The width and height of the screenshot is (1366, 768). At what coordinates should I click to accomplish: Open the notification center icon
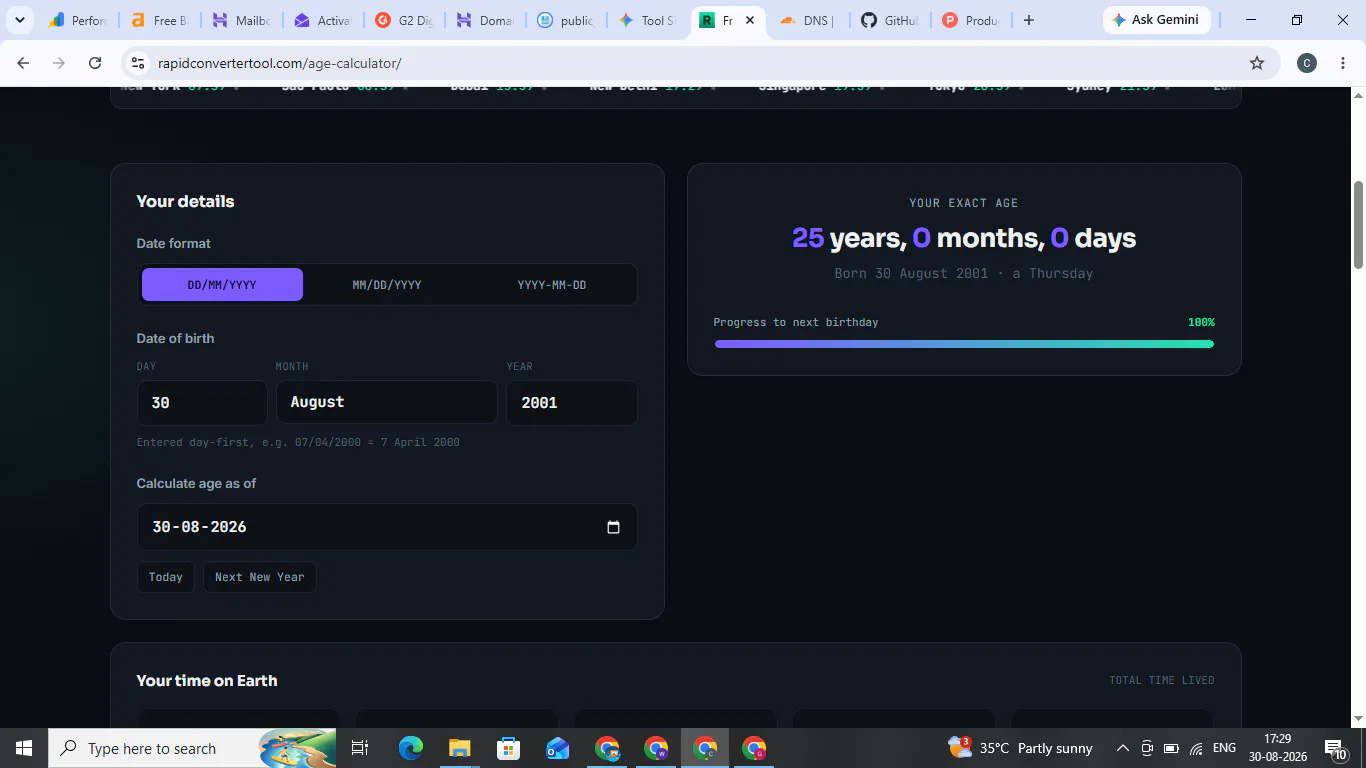coord(1335,748)
